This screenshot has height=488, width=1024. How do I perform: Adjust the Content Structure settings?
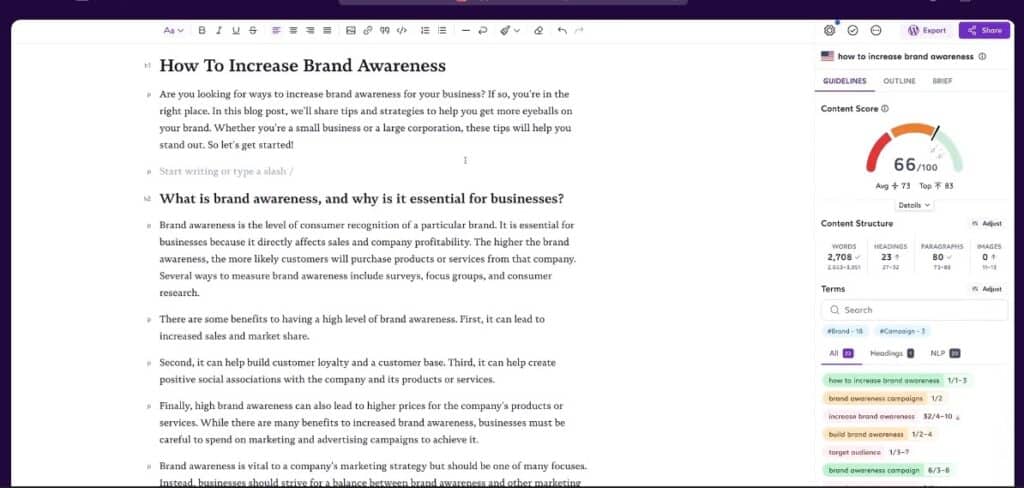coord(986,223)
